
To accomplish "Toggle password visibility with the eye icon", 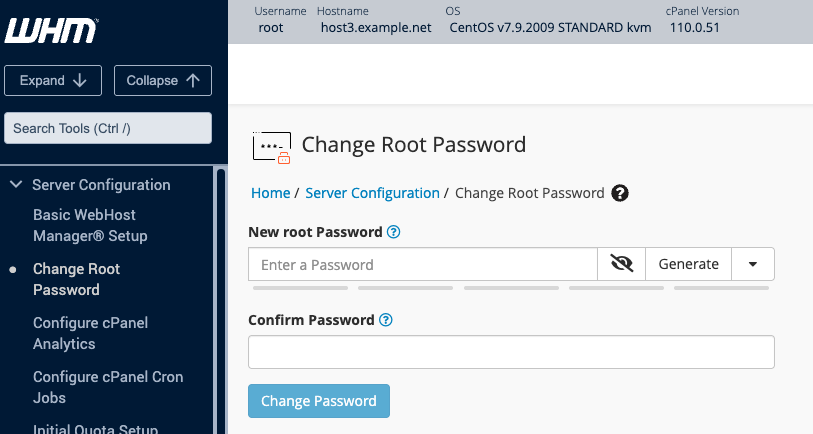I will [622, 264].
